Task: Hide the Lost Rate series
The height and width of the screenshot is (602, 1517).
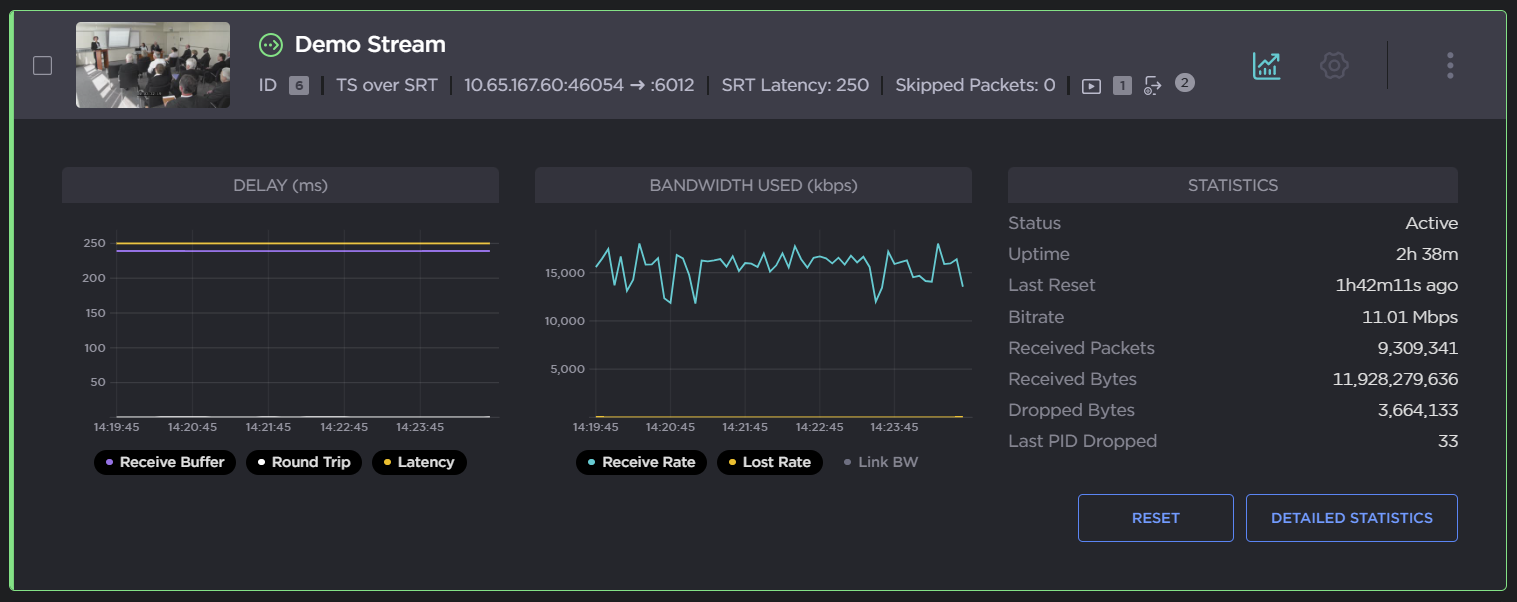Action: [769, 462]
